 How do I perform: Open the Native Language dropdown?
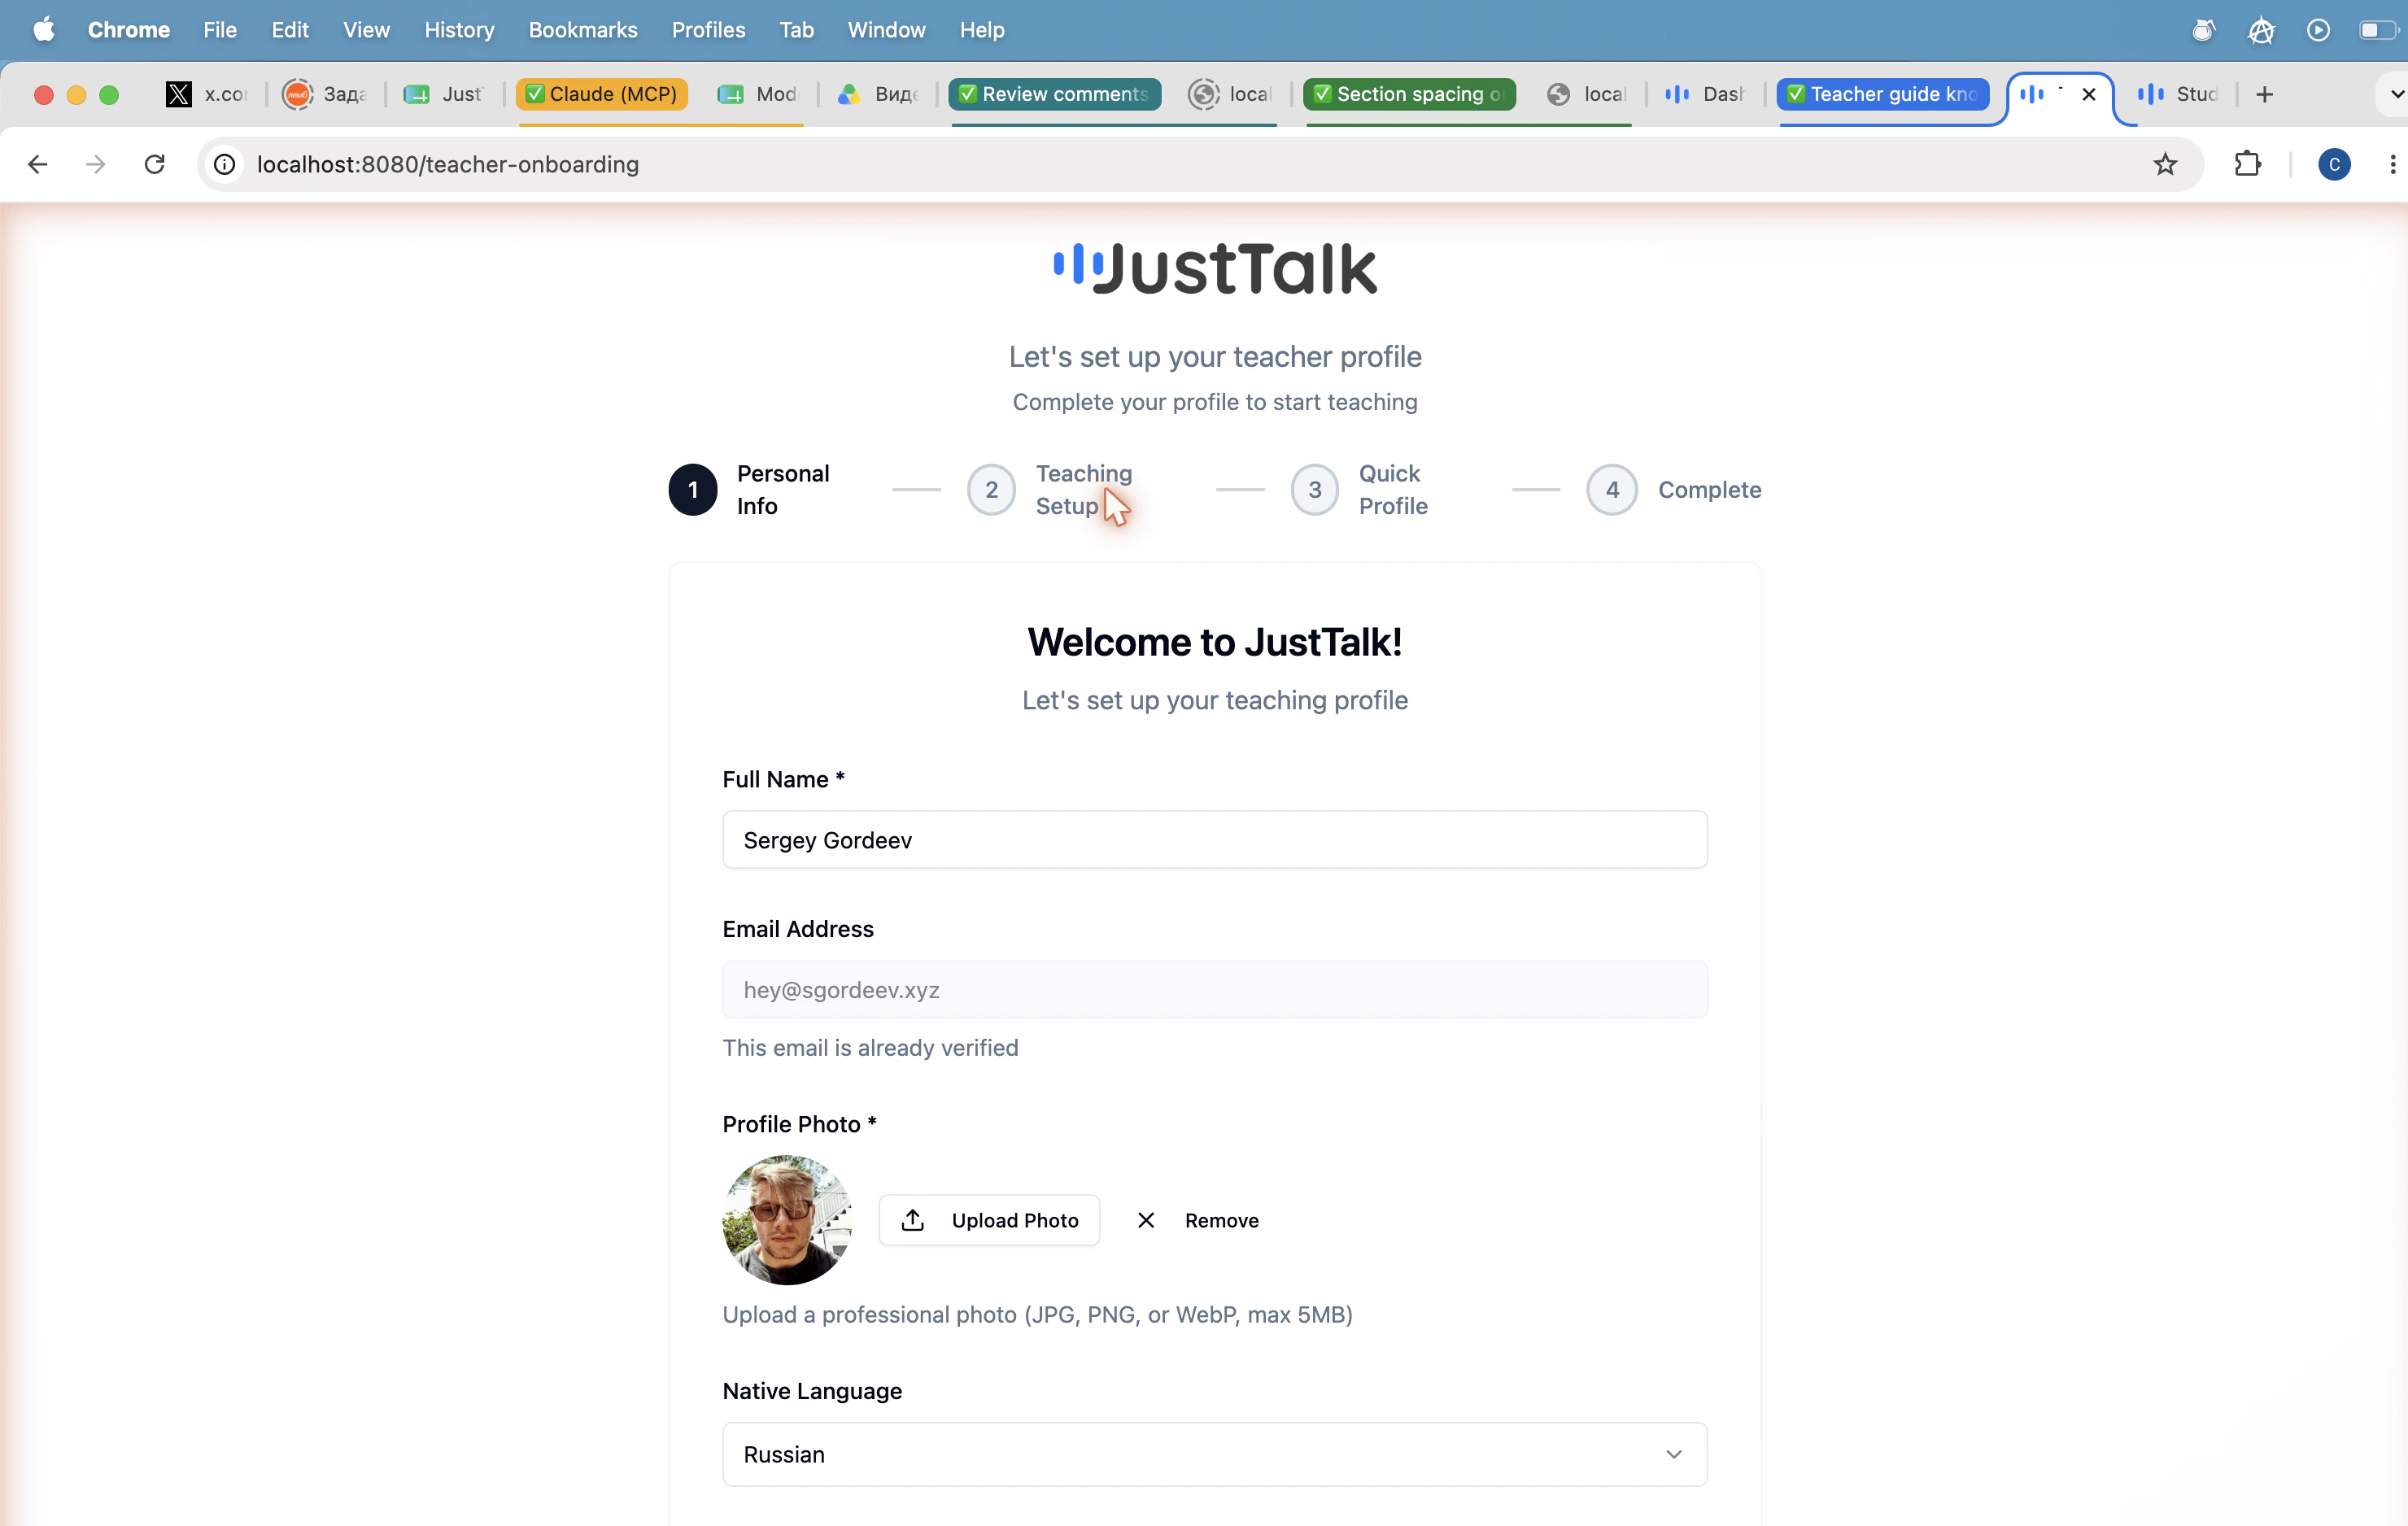tap(1215, 1454)
